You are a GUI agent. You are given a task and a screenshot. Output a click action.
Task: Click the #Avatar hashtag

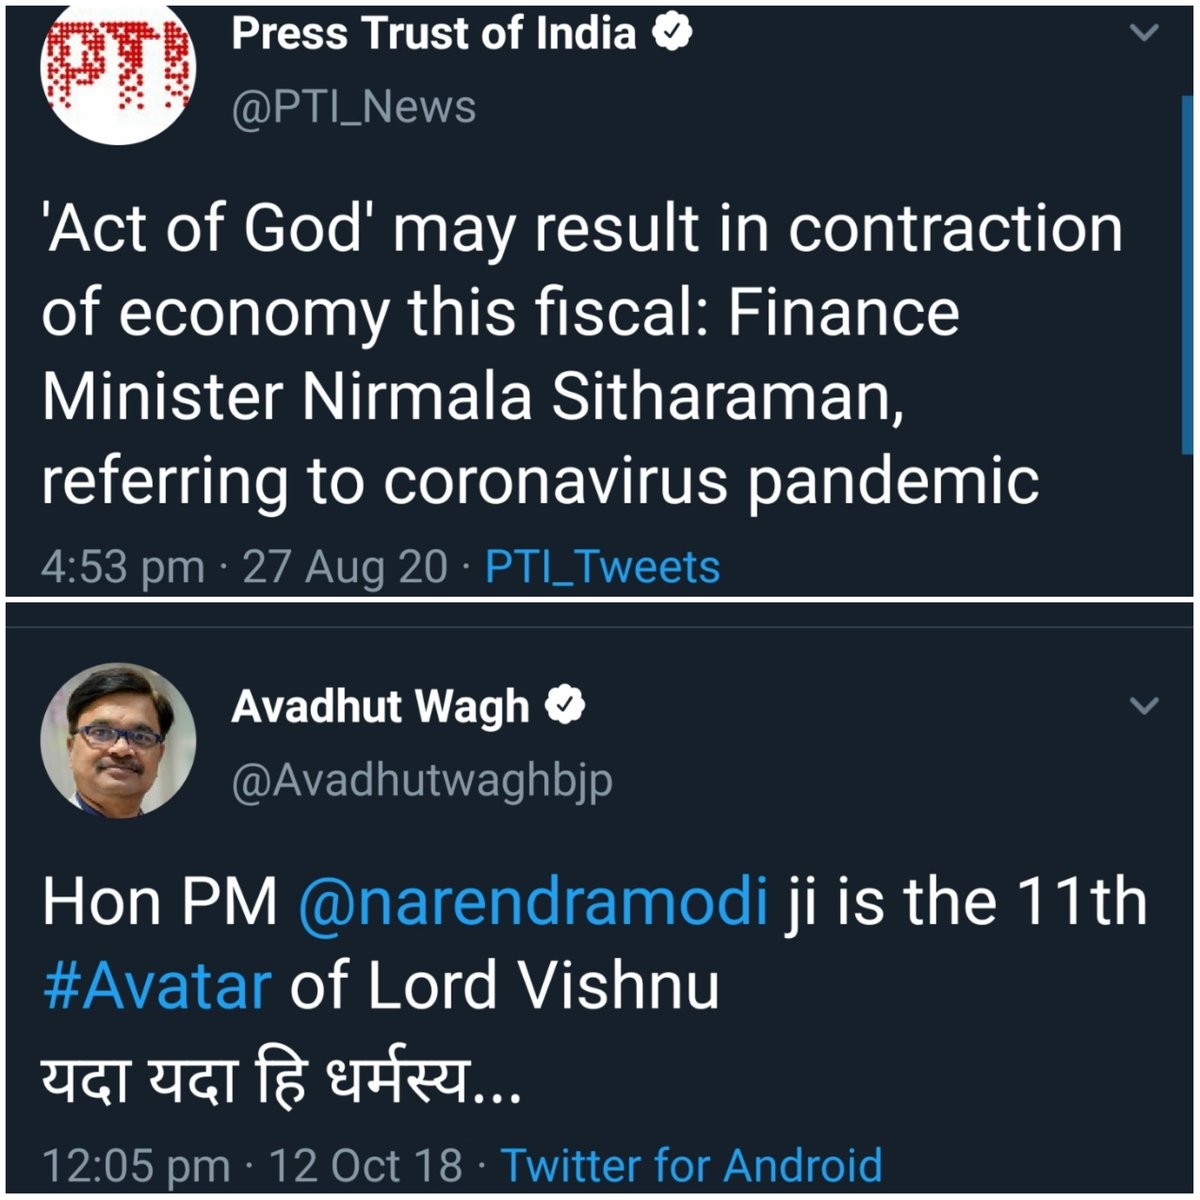click(x=157, y=986)
